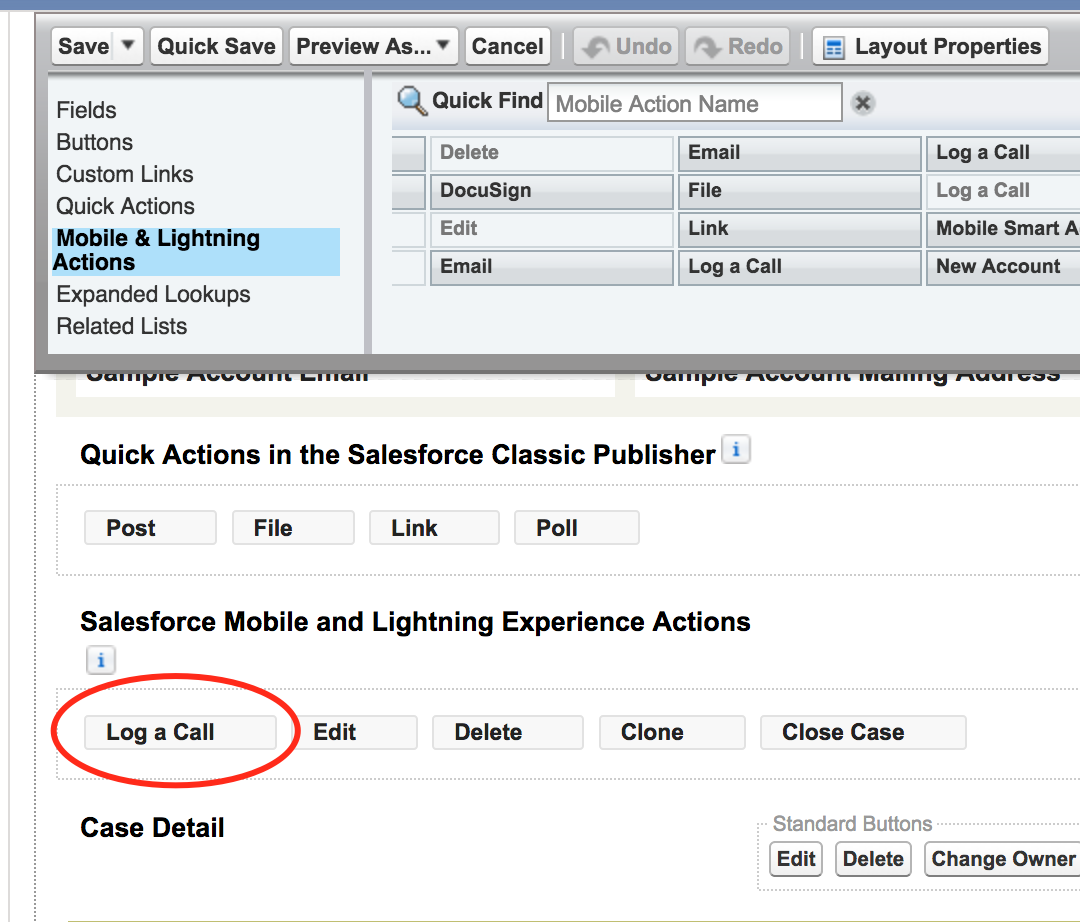Screen dimensions: 1080x922
Task: Select Link in the Classic Publisher actions
Action: pyautogui.click(x=434, y=527)
